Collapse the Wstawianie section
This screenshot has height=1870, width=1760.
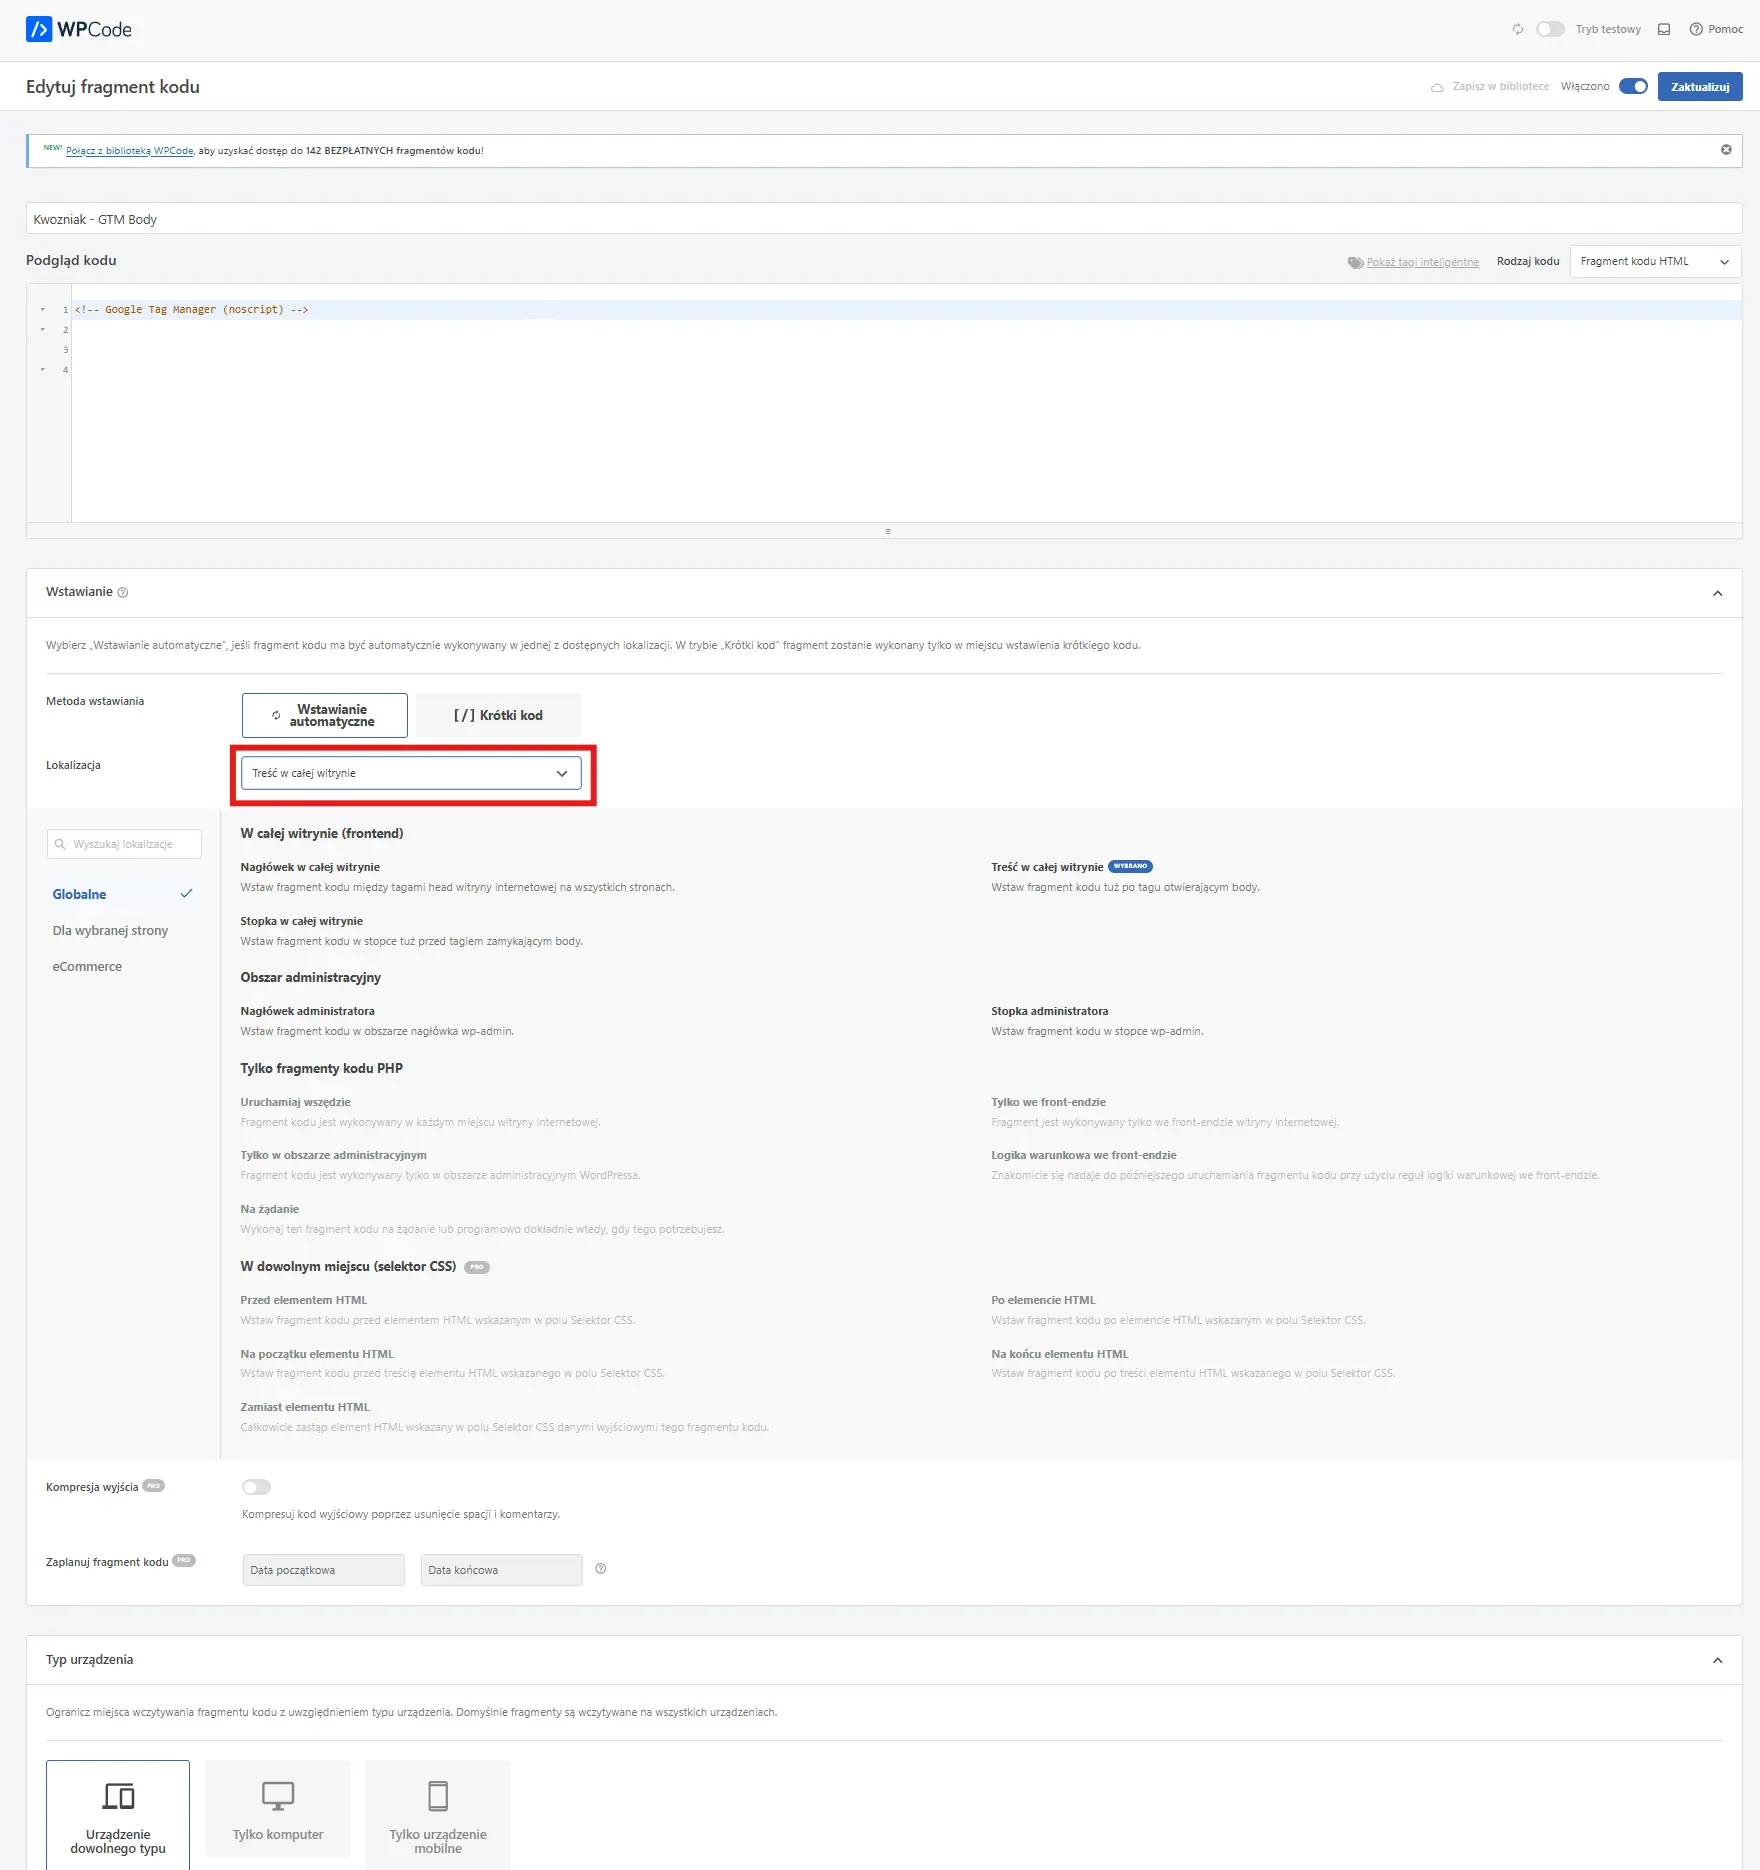pyautogui.click(x=1717, y=593)
